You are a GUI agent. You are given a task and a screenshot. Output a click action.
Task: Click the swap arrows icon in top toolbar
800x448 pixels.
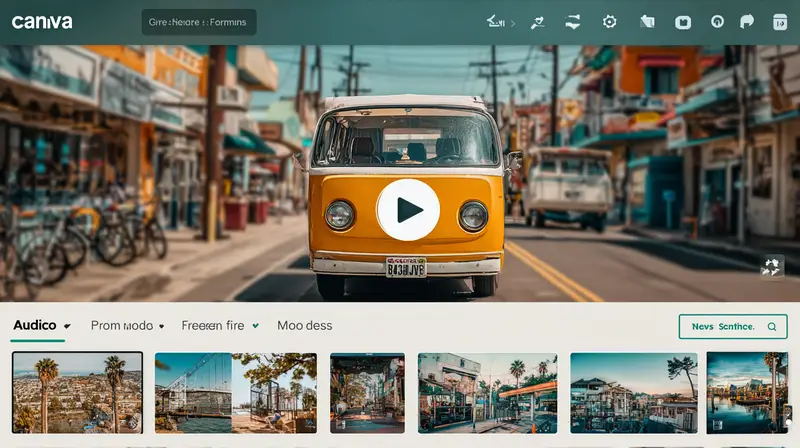click(x=573, y=21)
